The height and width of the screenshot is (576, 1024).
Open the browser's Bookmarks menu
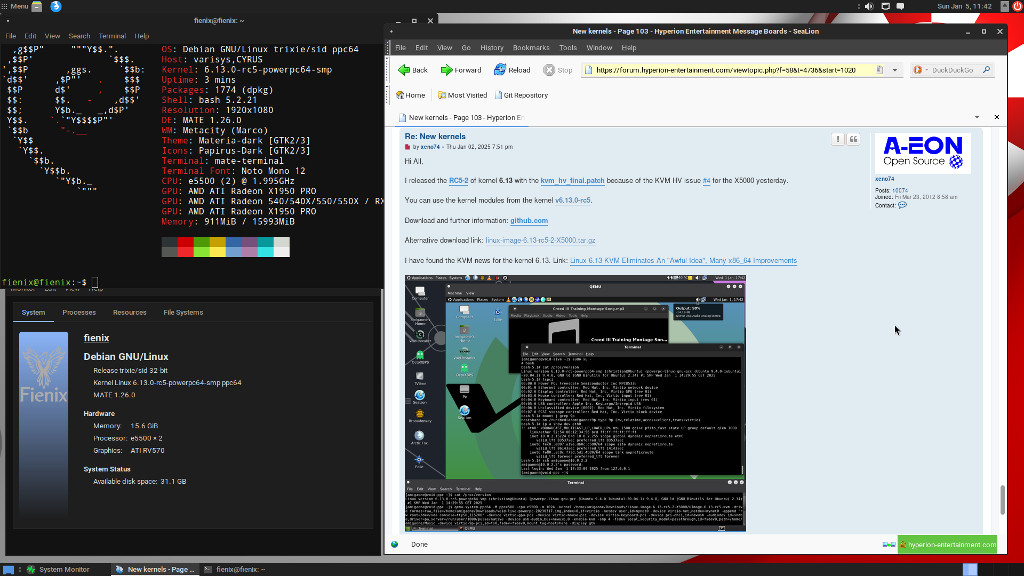click(x=531, y=48)
